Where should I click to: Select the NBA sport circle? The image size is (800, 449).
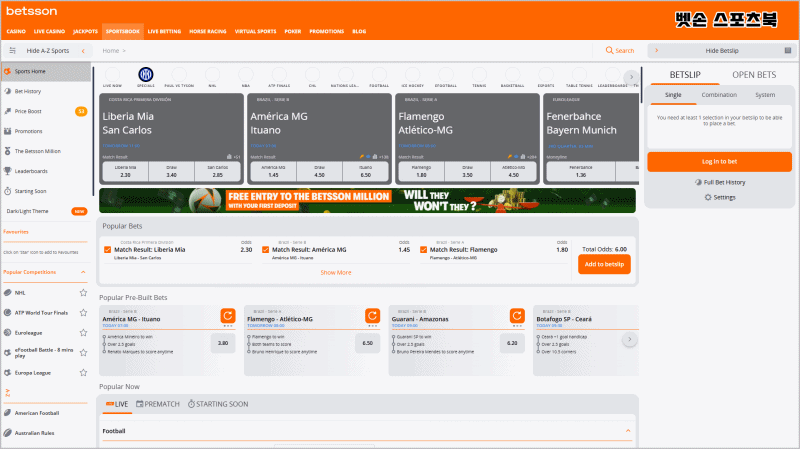245,74
